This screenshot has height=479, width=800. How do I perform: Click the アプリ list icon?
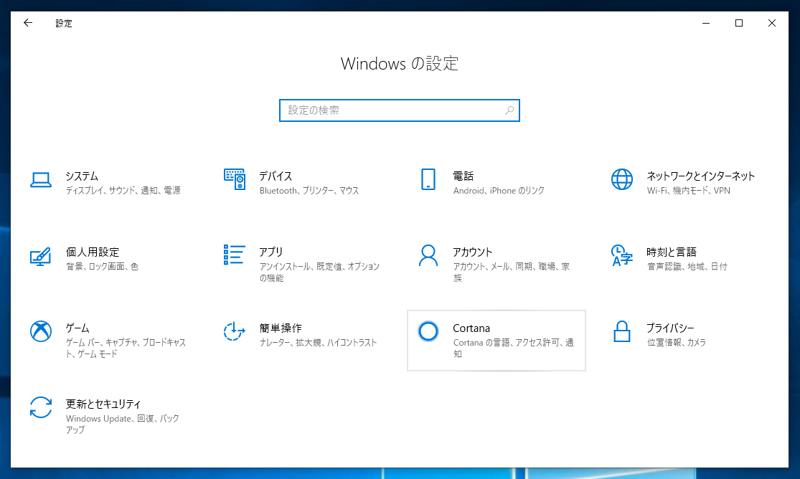click(234, 255)
